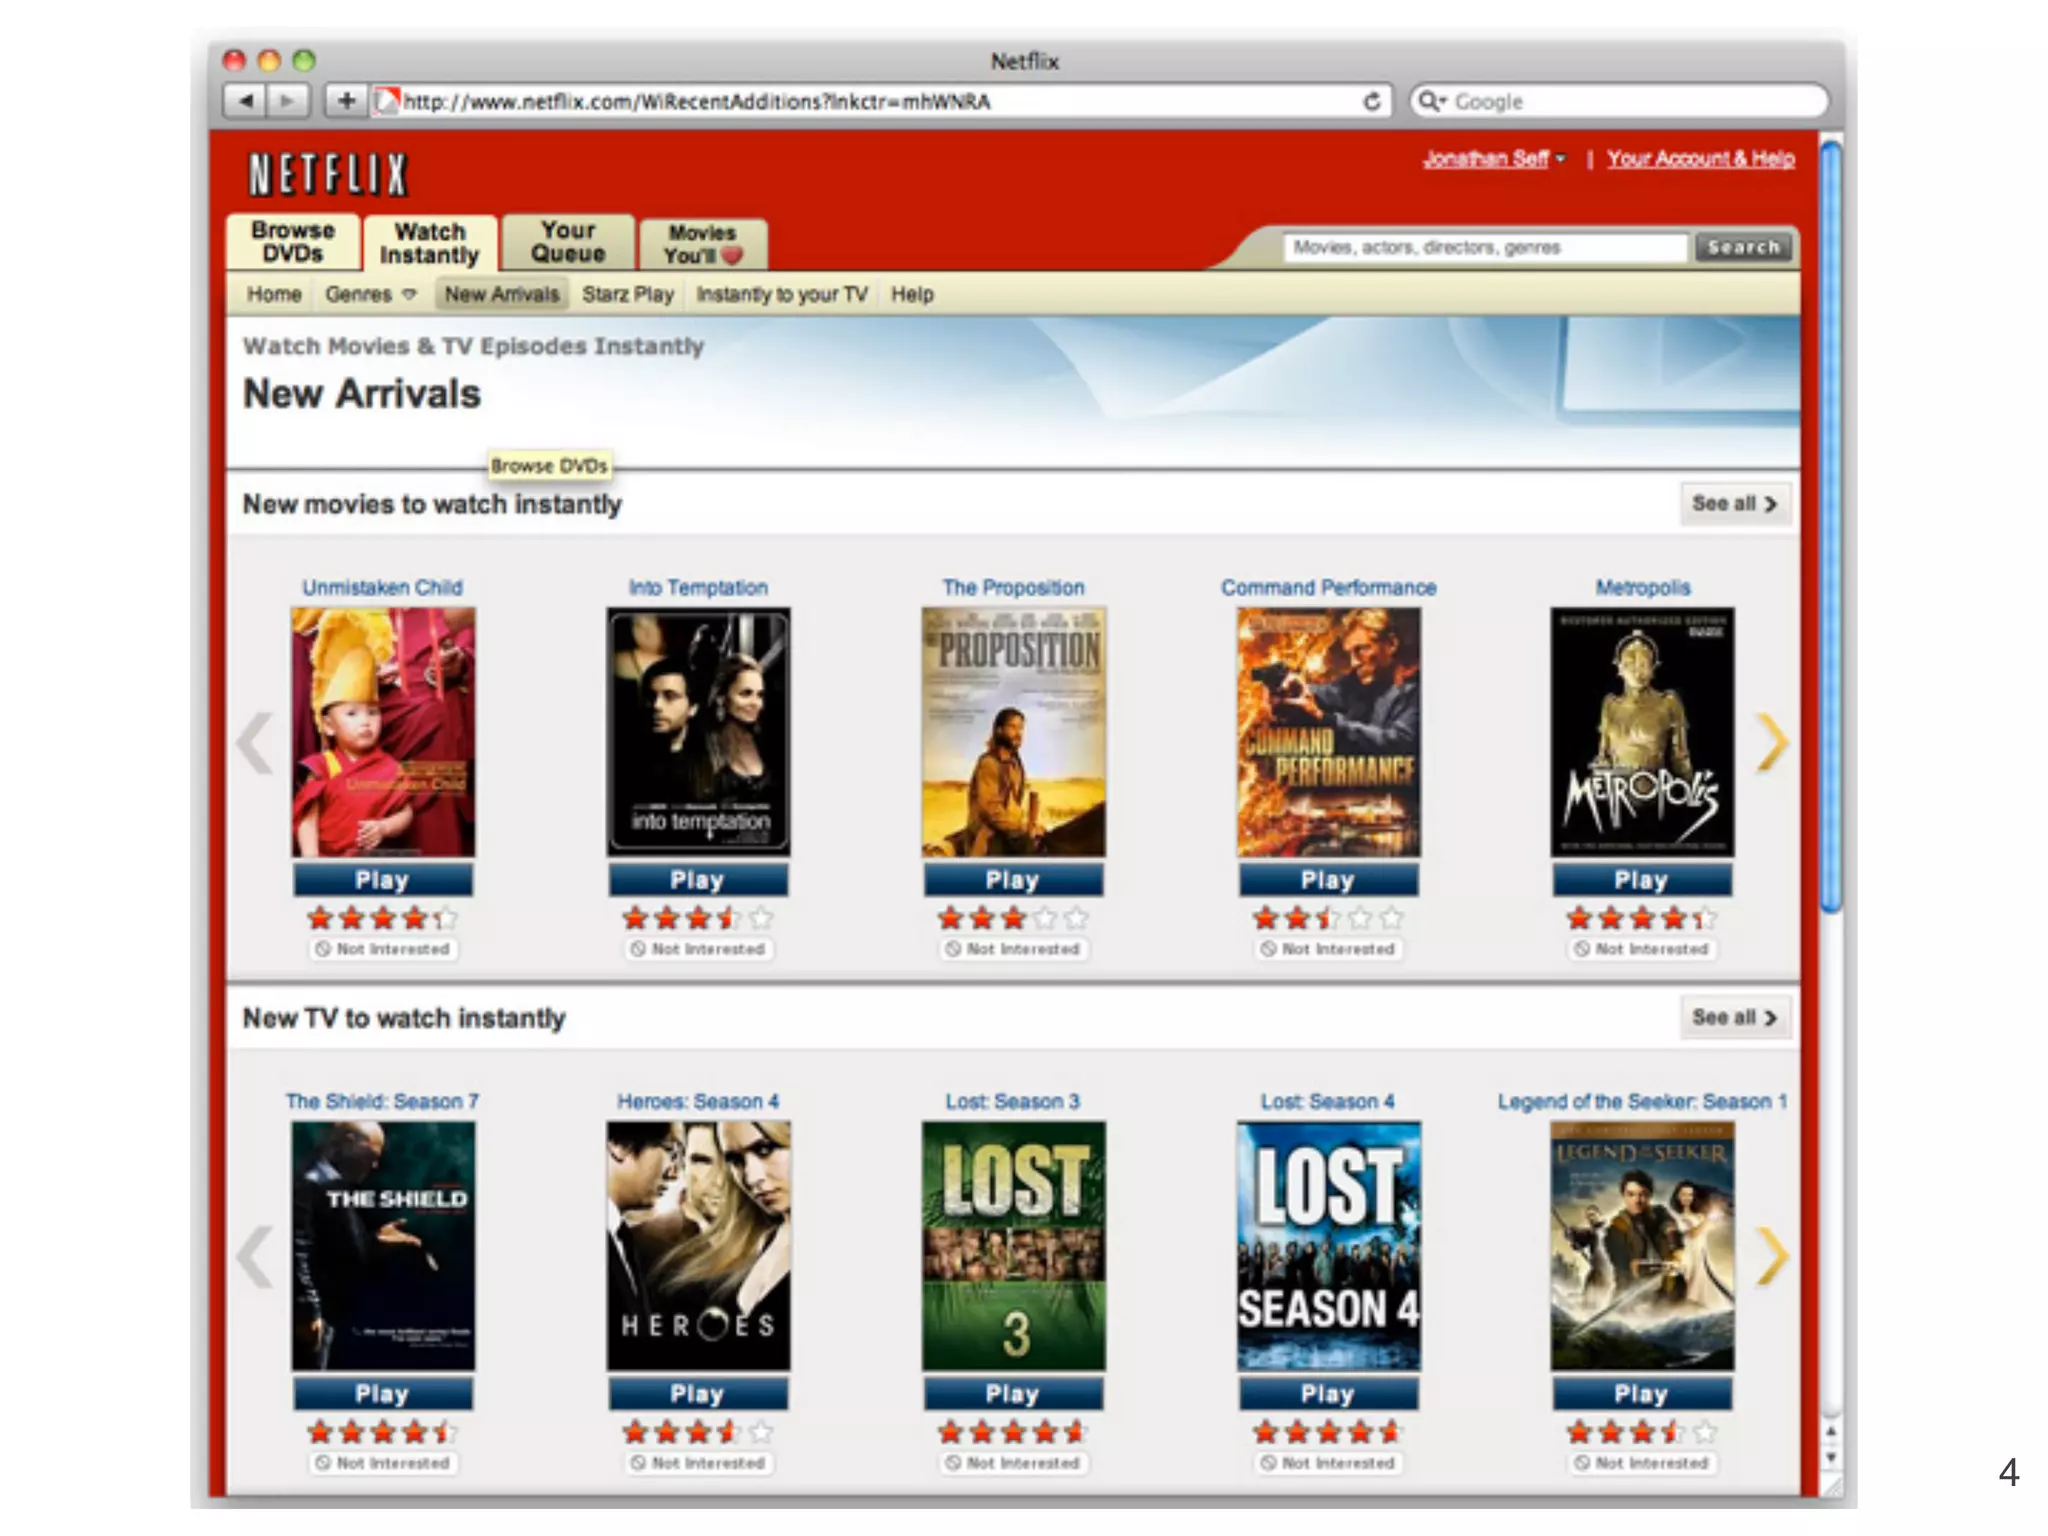Mark Lost: Season 3 as Not Interested

pos(1013,1463)
